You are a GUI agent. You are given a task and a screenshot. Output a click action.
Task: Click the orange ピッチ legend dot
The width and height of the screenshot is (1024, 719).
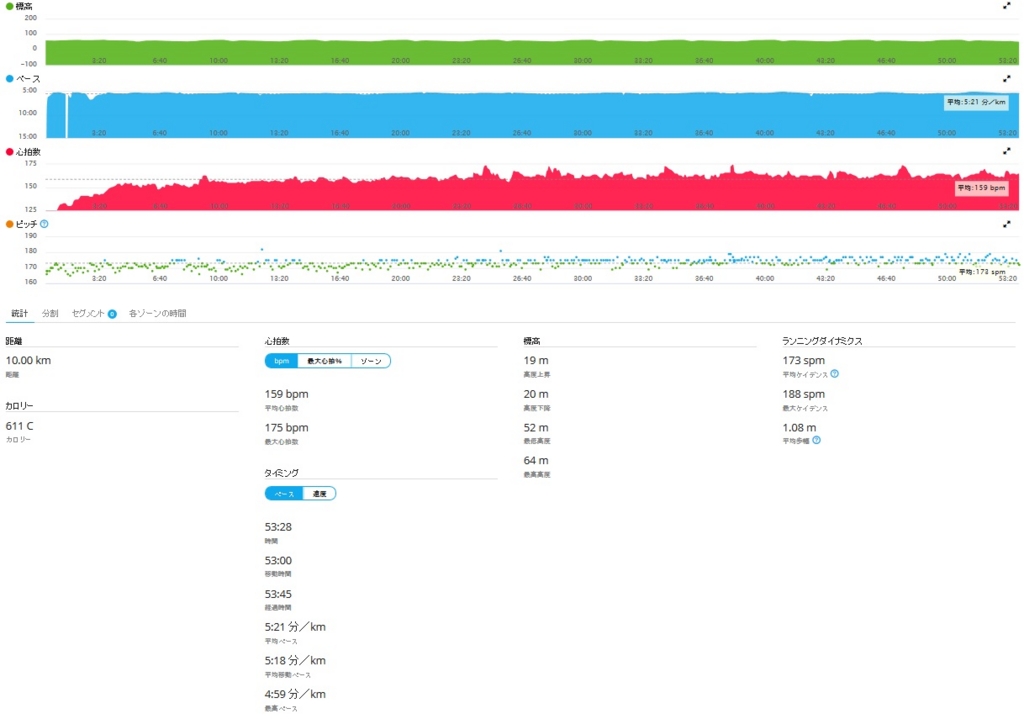[9, 224]
